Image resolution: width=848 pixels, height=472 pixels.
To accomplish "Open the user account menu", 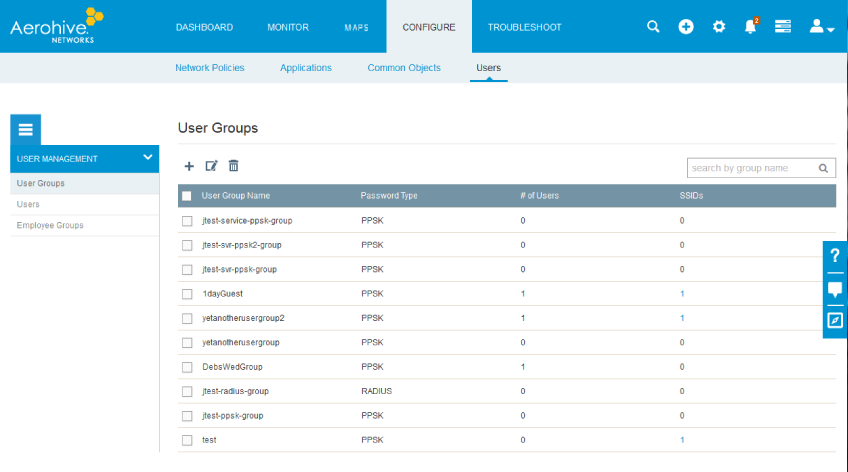I will coord(822,26).
